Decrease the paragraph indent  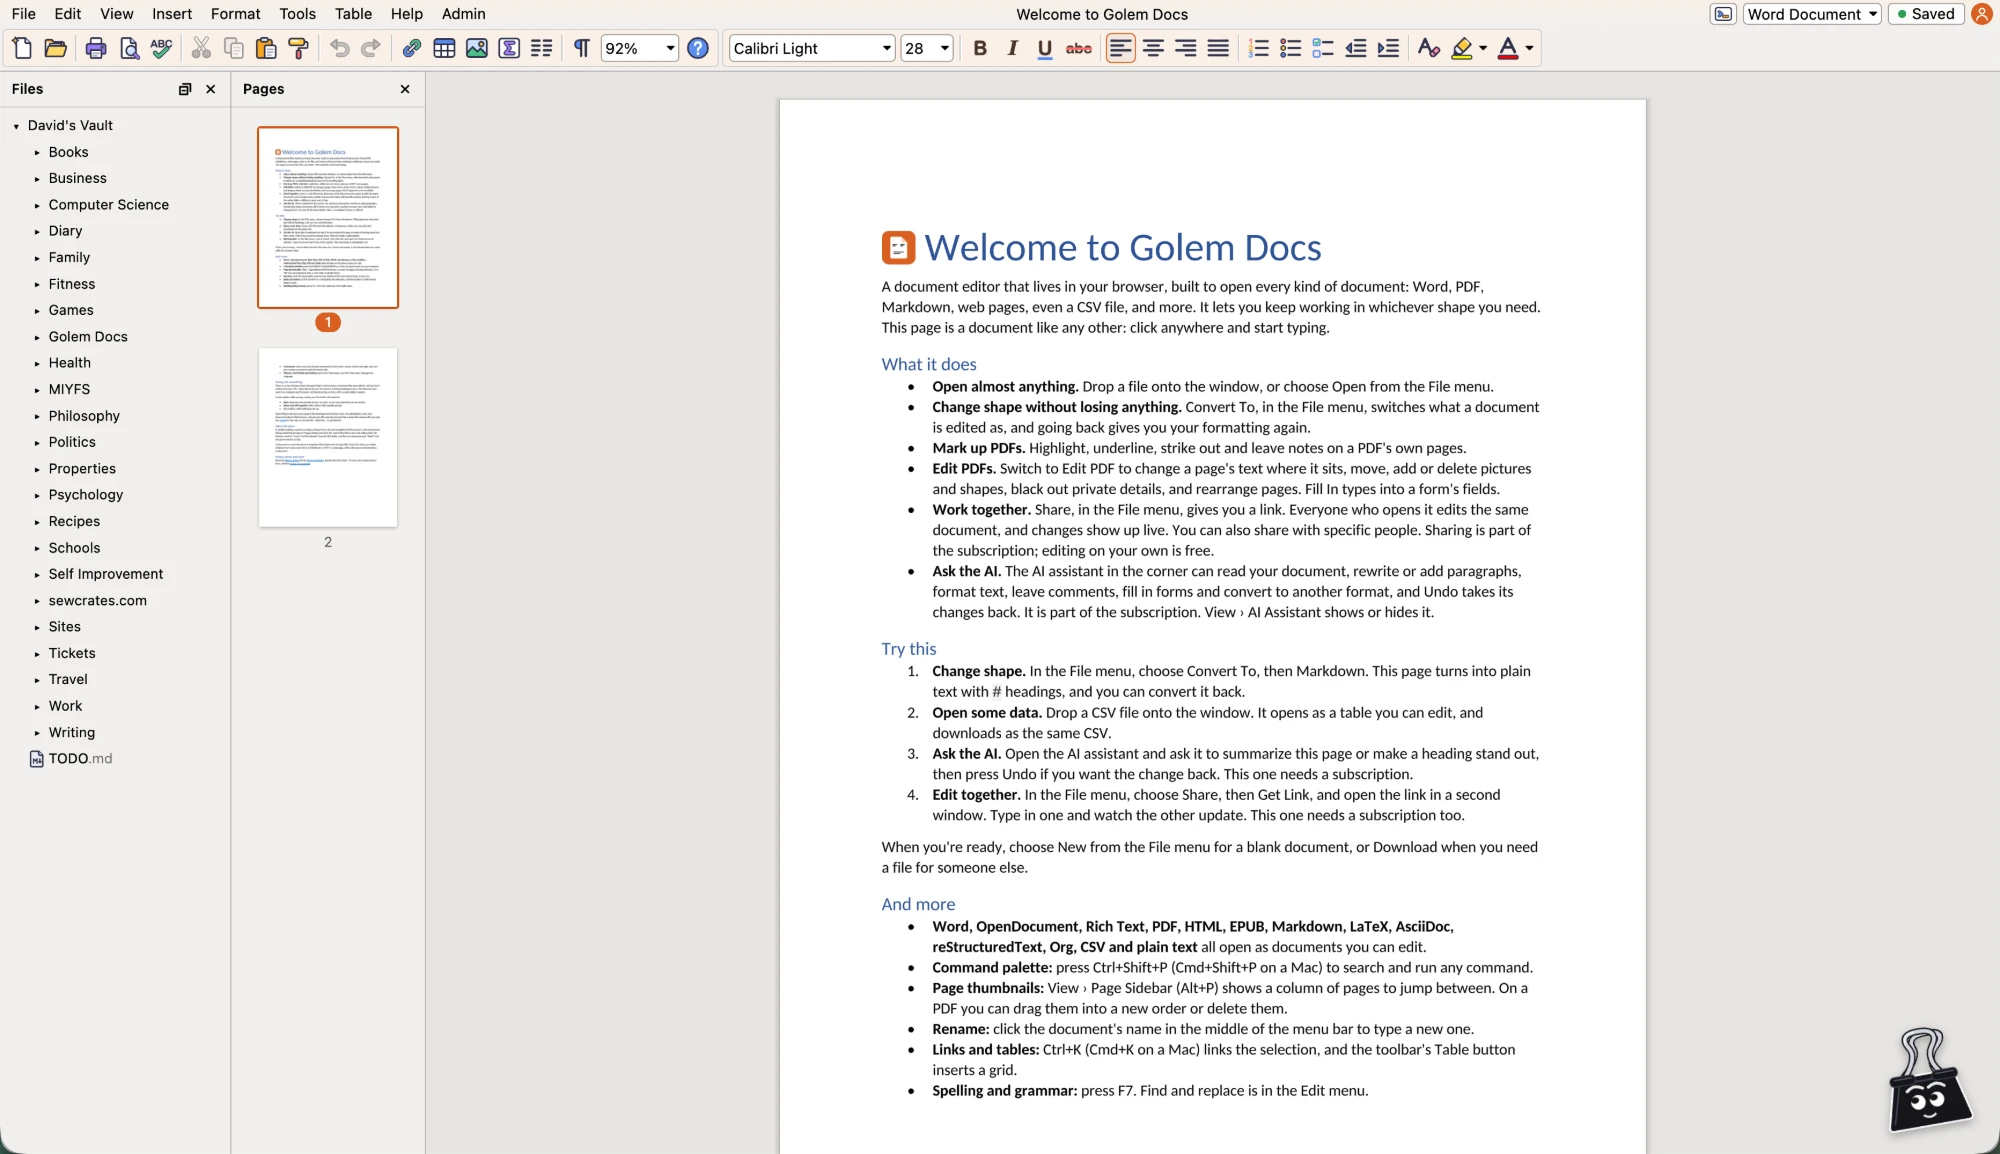pos(1355,48)
